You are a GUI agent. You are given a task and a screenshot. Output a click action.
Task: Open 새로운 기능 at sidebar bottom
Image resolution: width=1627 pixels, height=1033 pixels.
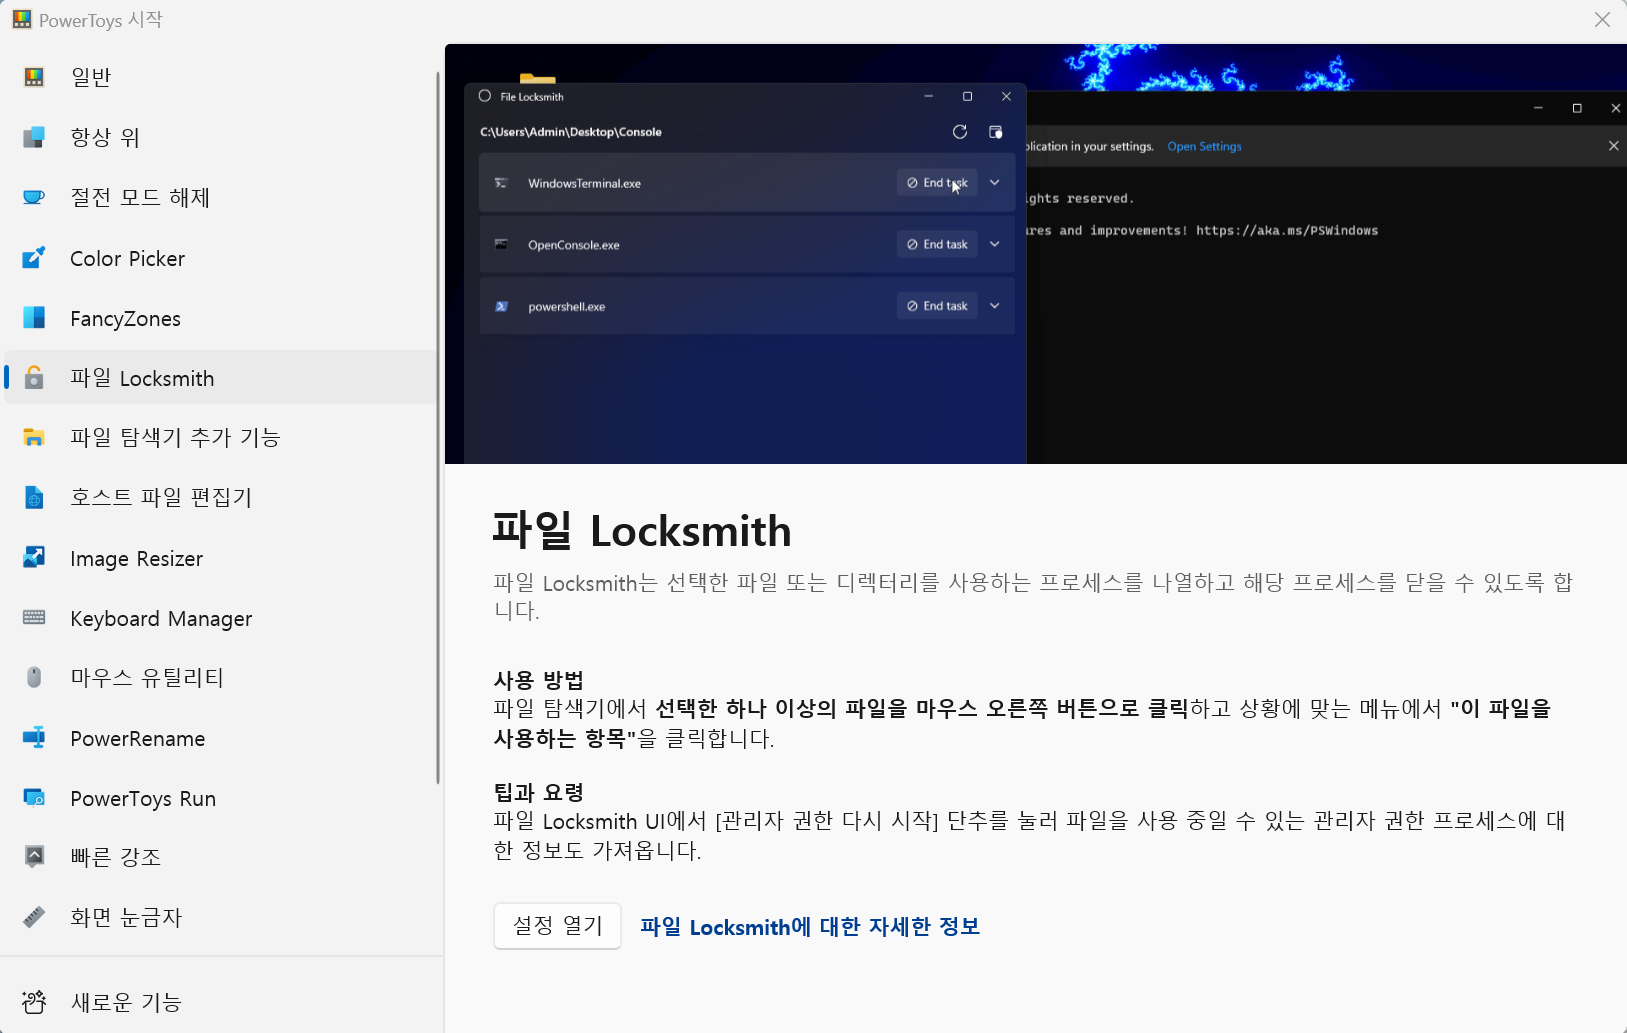pos(221,1002)
